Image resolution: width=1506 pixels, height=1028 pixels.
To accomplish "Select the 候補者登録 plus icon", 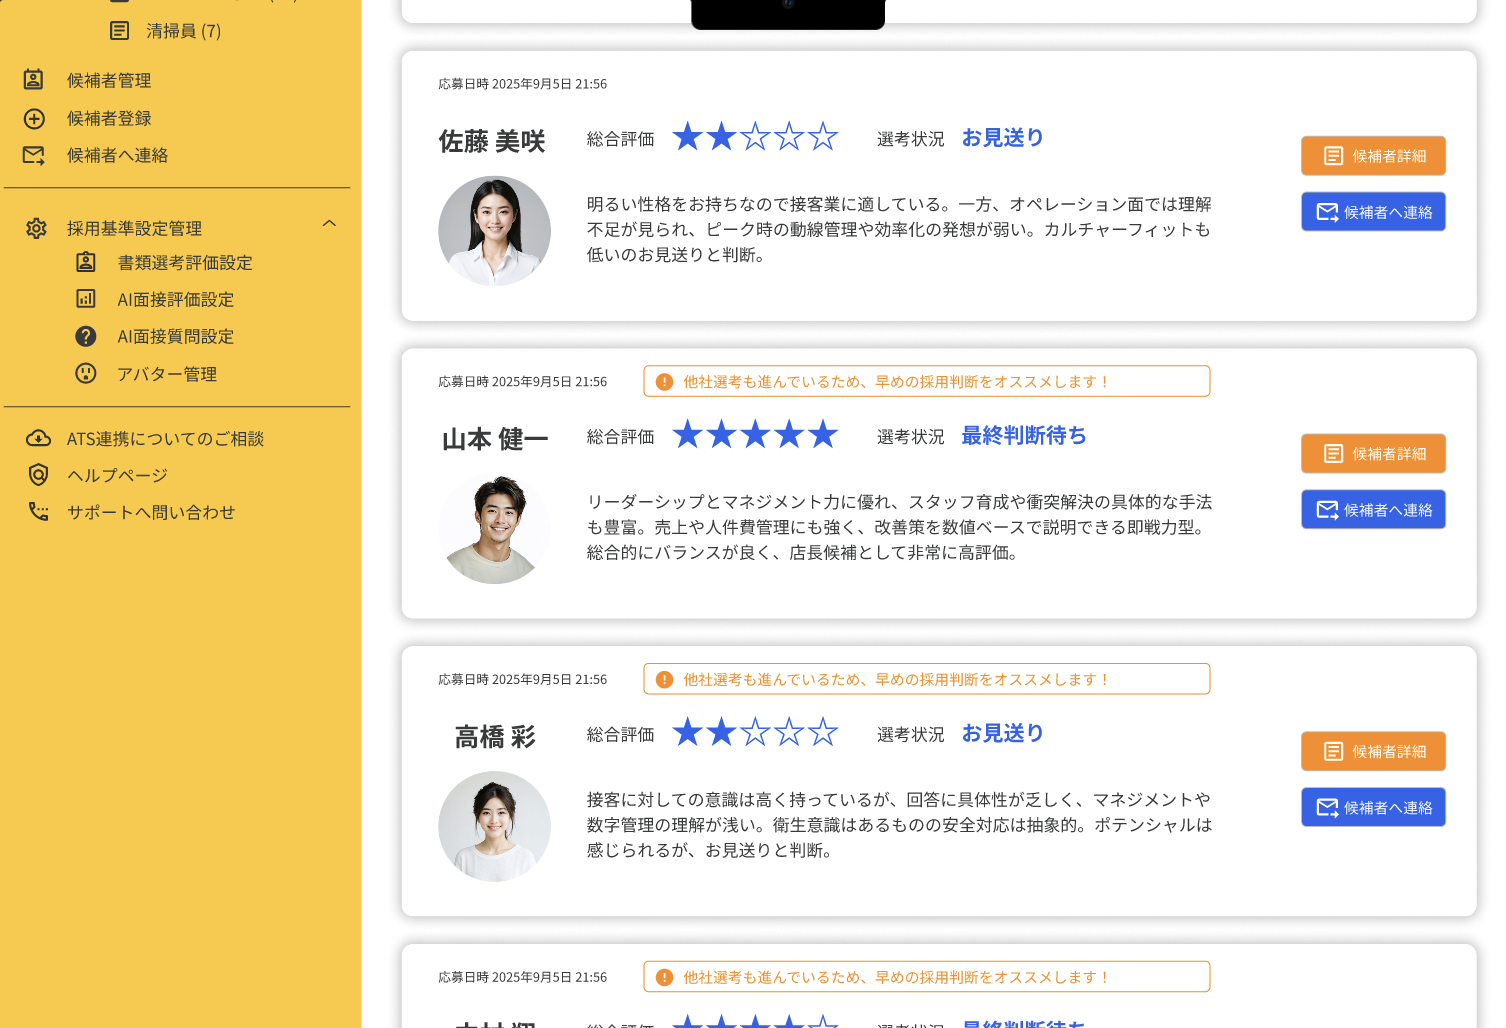I will pos(36,118).
